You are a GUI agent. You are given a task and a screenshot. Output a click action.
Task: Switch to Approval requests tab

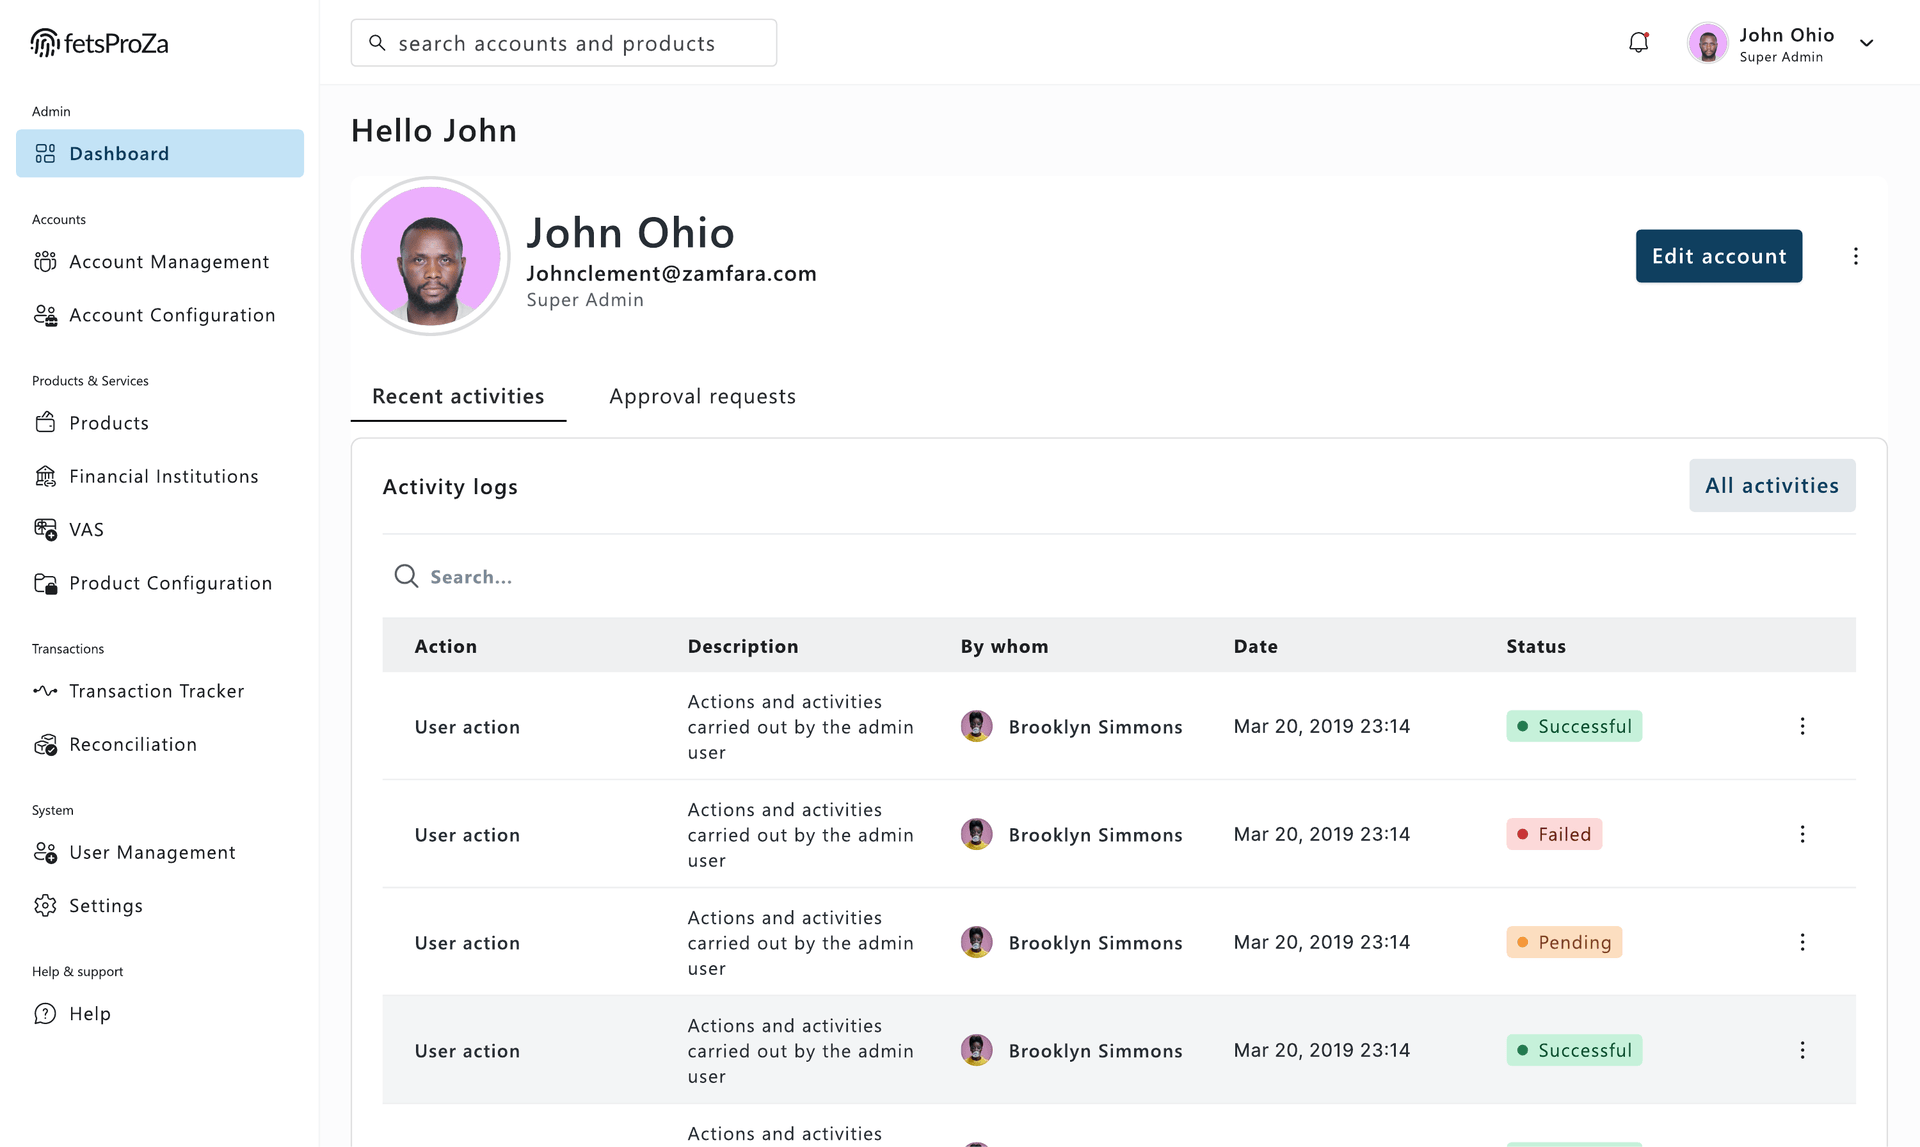(702, 396)
